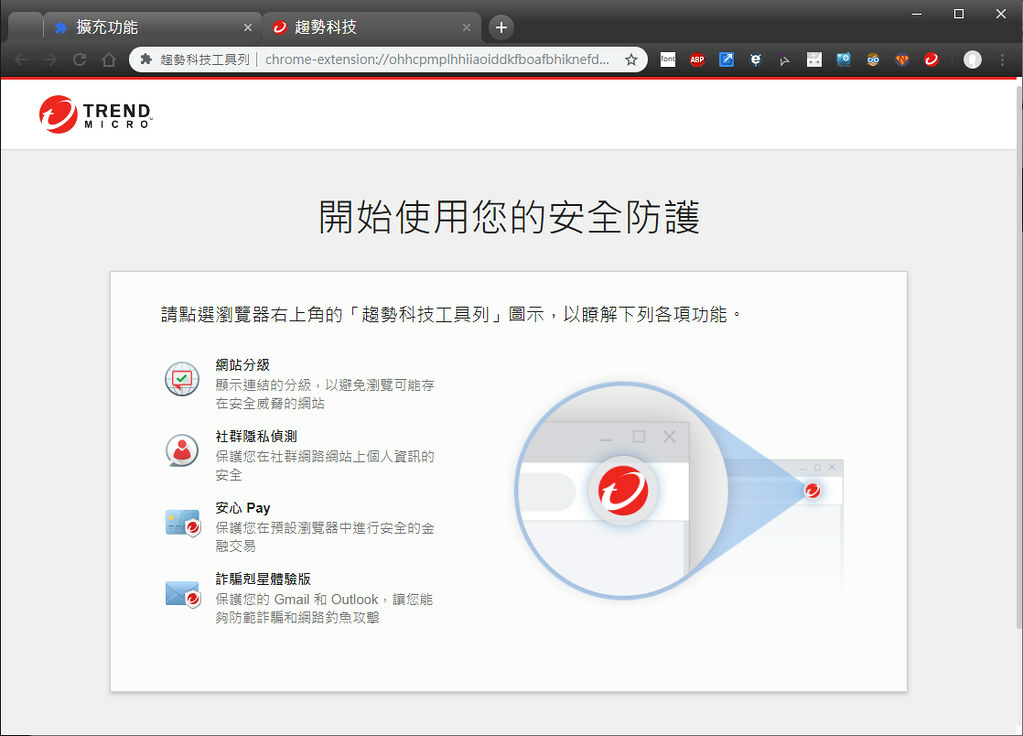Click the cursor pointer extension icon
This screenshot has height=736, width=1023.
(784, 60)
